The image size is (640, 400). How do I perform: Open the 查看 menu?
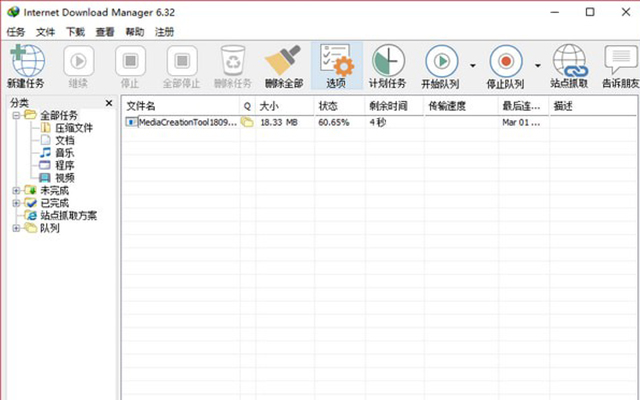(x=105, y=32)
